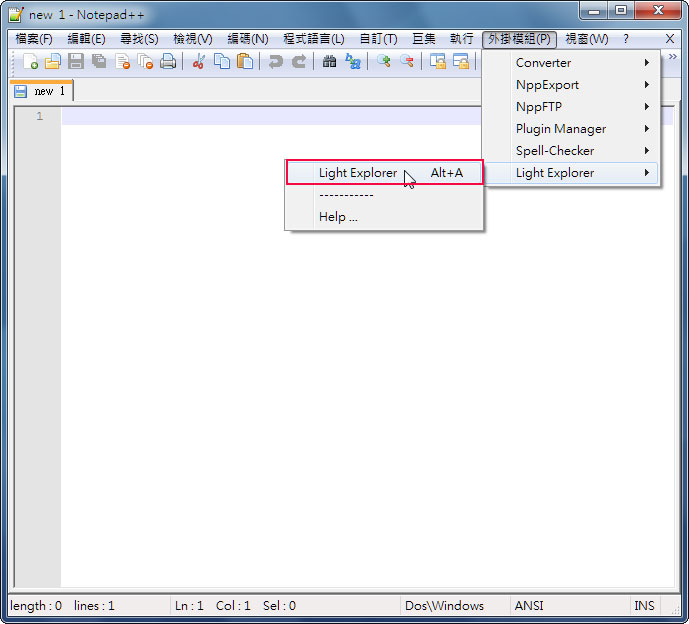Click the Redo arrow icon
The width and height of the screenshot is (689, 624).
click(299, 61)
